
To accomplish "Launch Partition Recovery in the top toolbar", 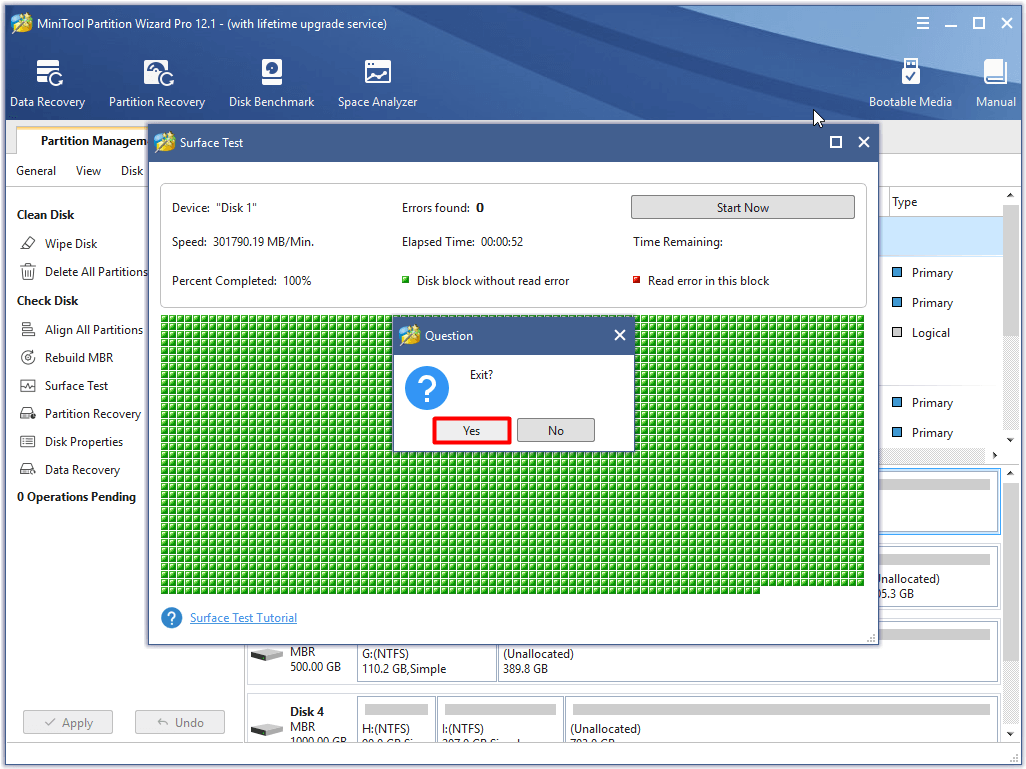I will (157, 83).
